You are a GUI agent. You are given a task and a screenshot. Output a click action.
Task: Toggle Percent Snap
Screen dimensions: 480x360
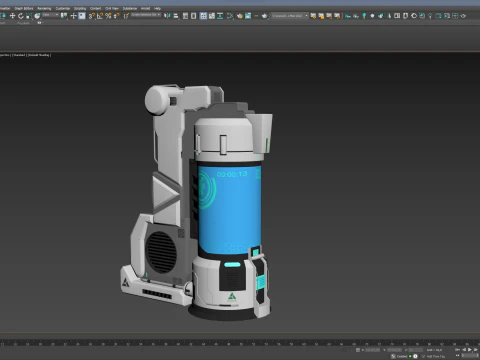click(108, 16)
